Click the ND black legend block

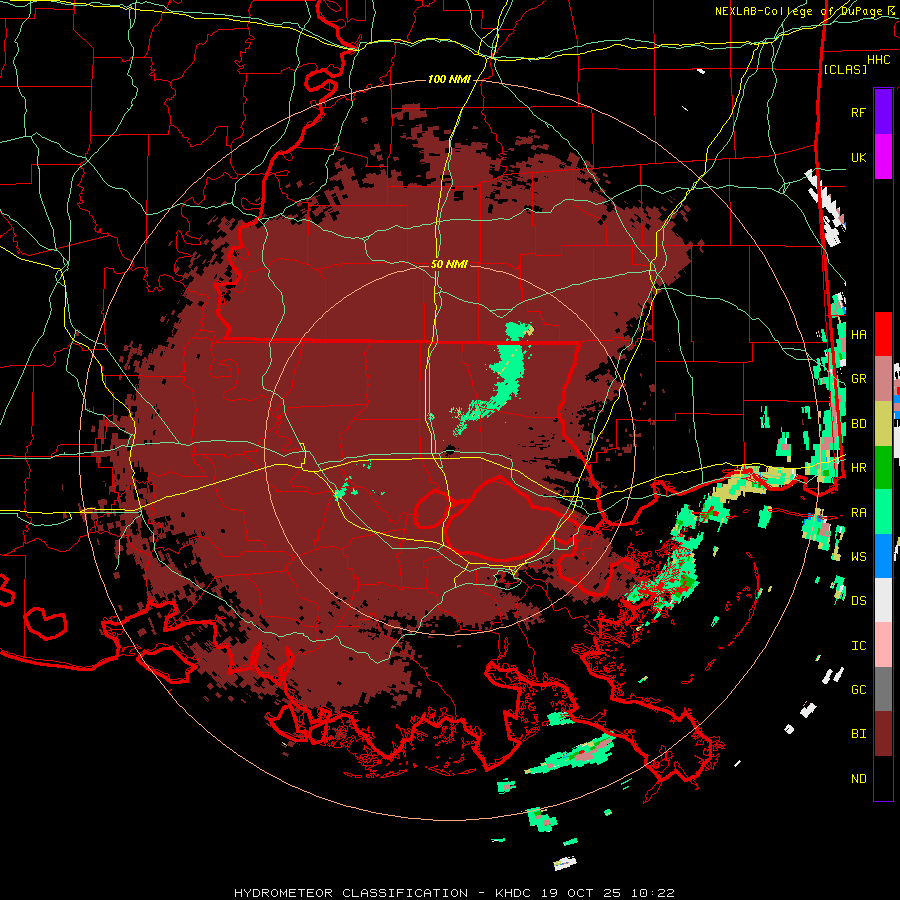tap(883, 778)
